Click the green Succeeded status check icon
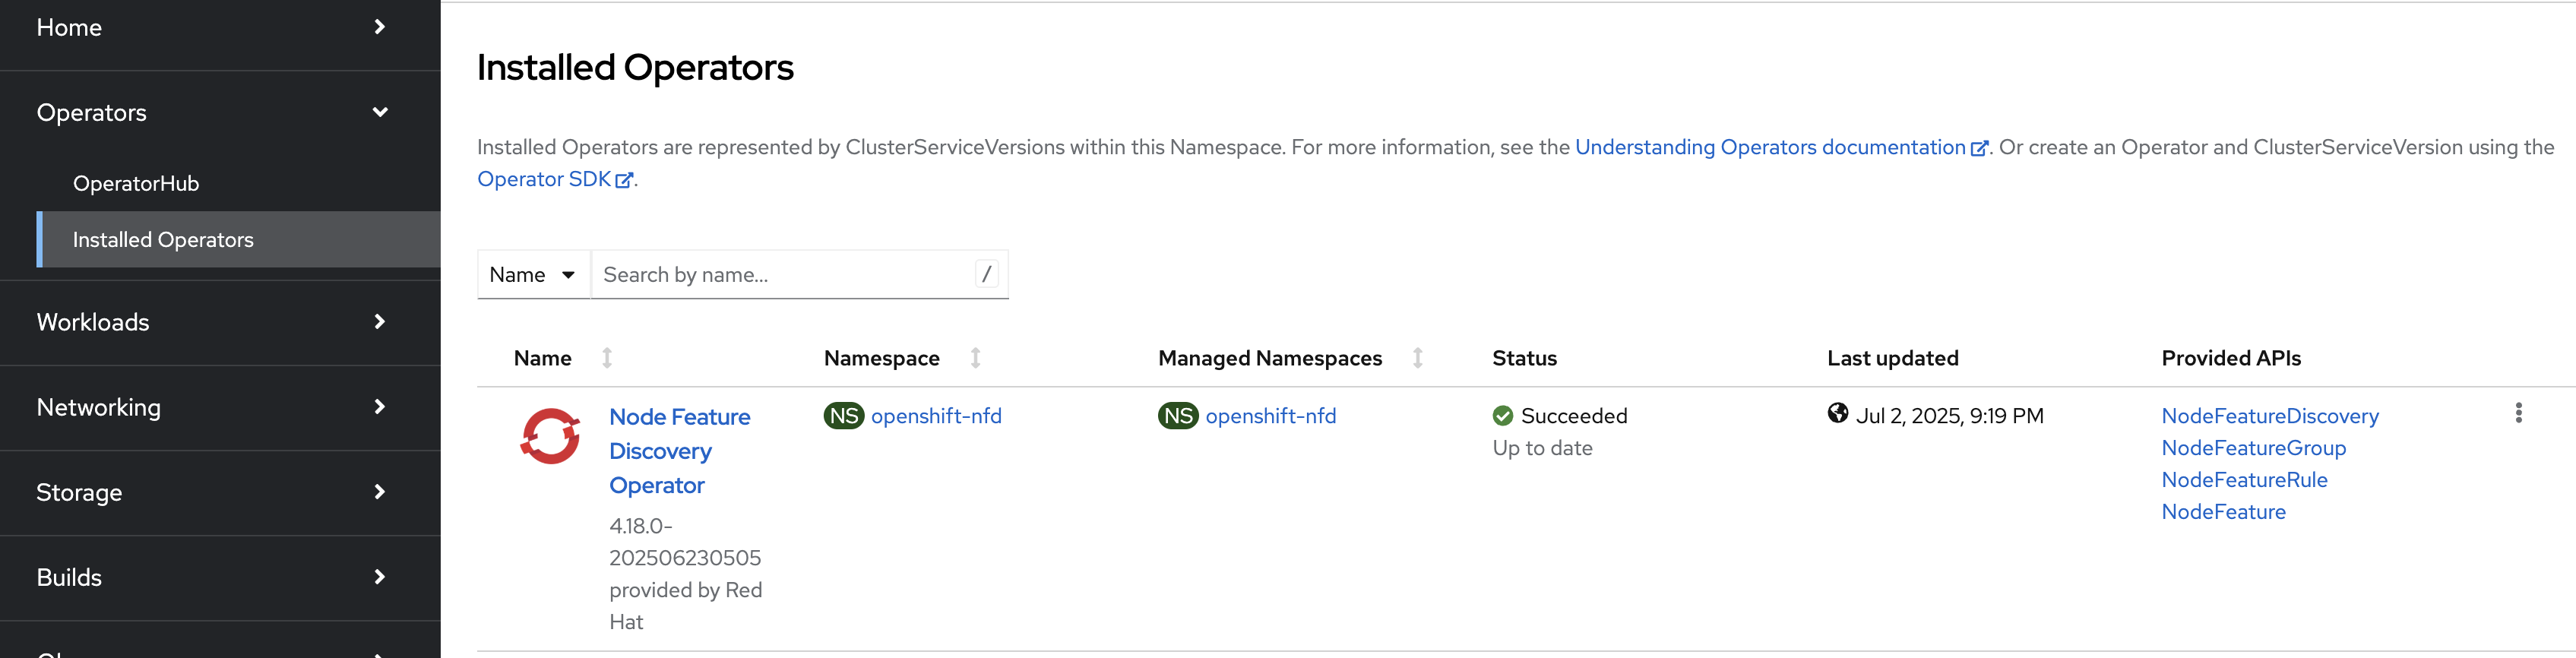Screen dimensions: 2576x658 [1502, 416]
